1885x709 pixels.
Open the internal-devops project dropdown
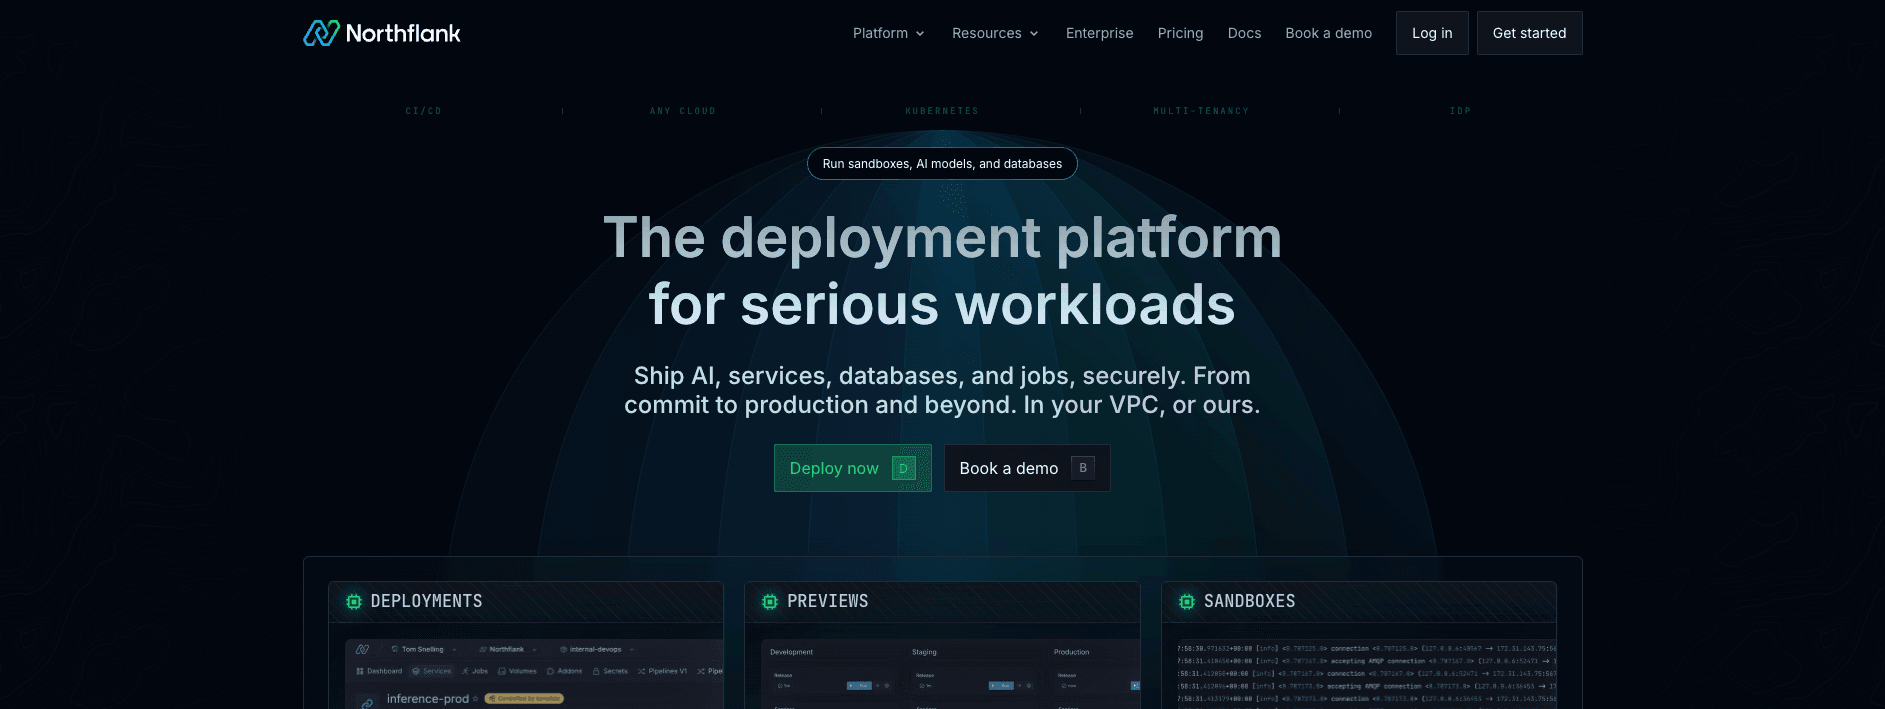(x=597, y=649)
